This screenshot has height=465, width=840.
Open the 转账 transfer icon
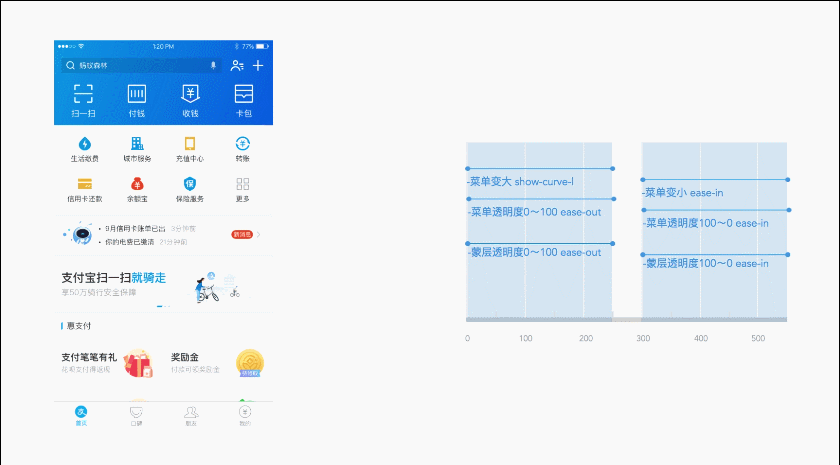pyautogui.click(x=243, y=144)
